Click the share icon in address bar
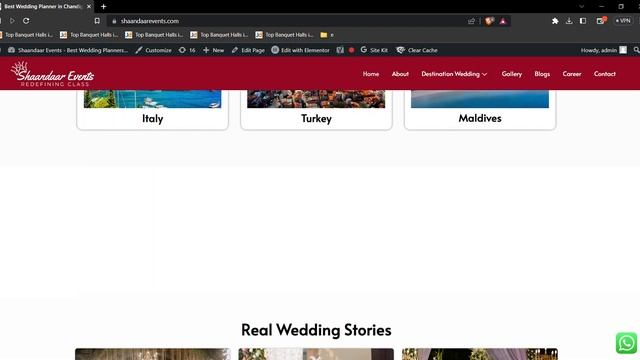This screenshot has width=640, height=360. click(x=471, y=21)
